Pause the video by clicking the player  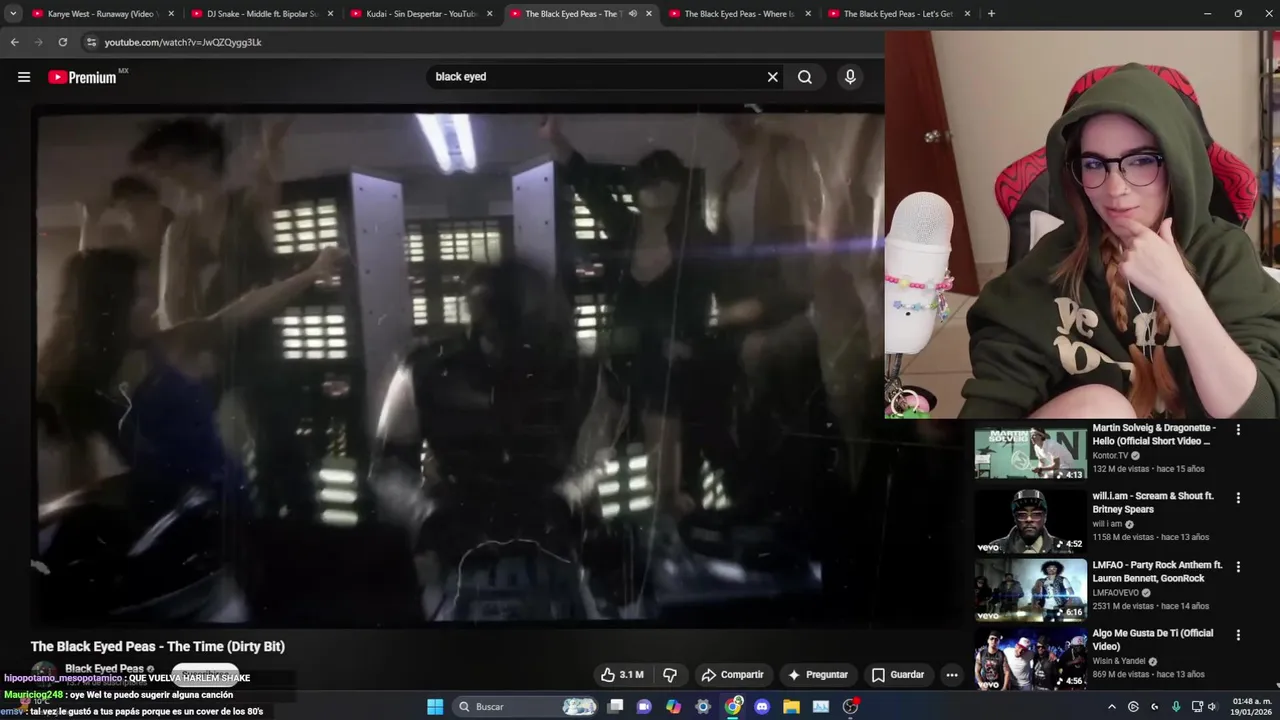pos(457,365)
